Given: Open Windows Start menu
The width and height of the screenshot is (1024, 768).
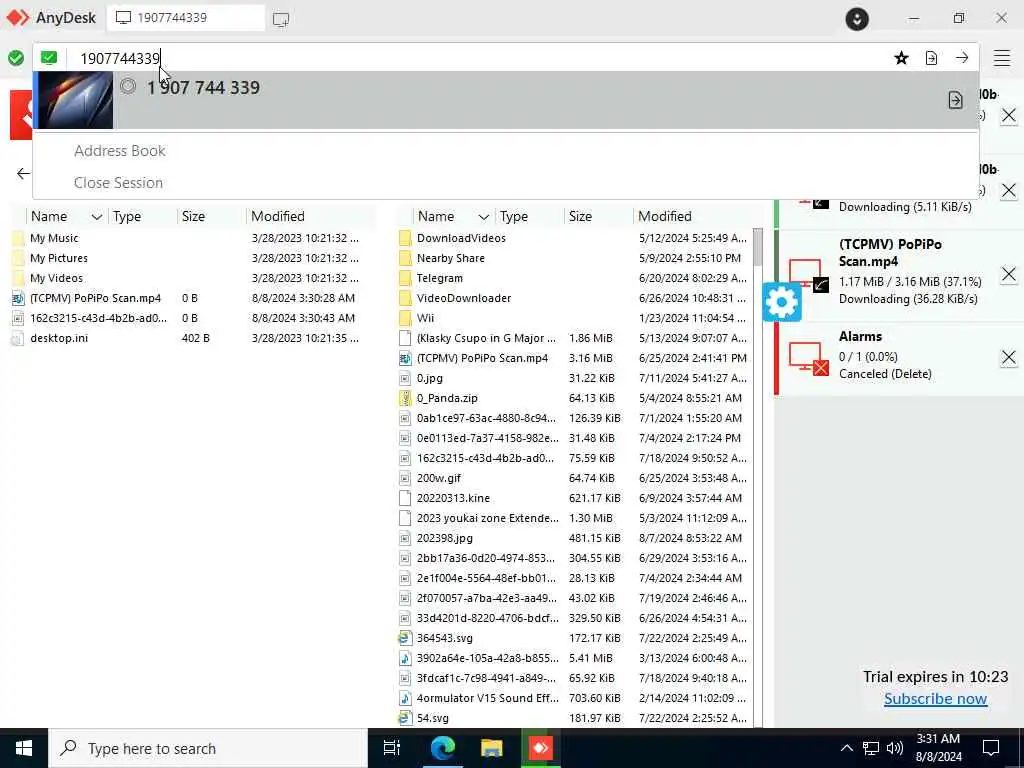Looking at the screenshot, I should (24, 748).
